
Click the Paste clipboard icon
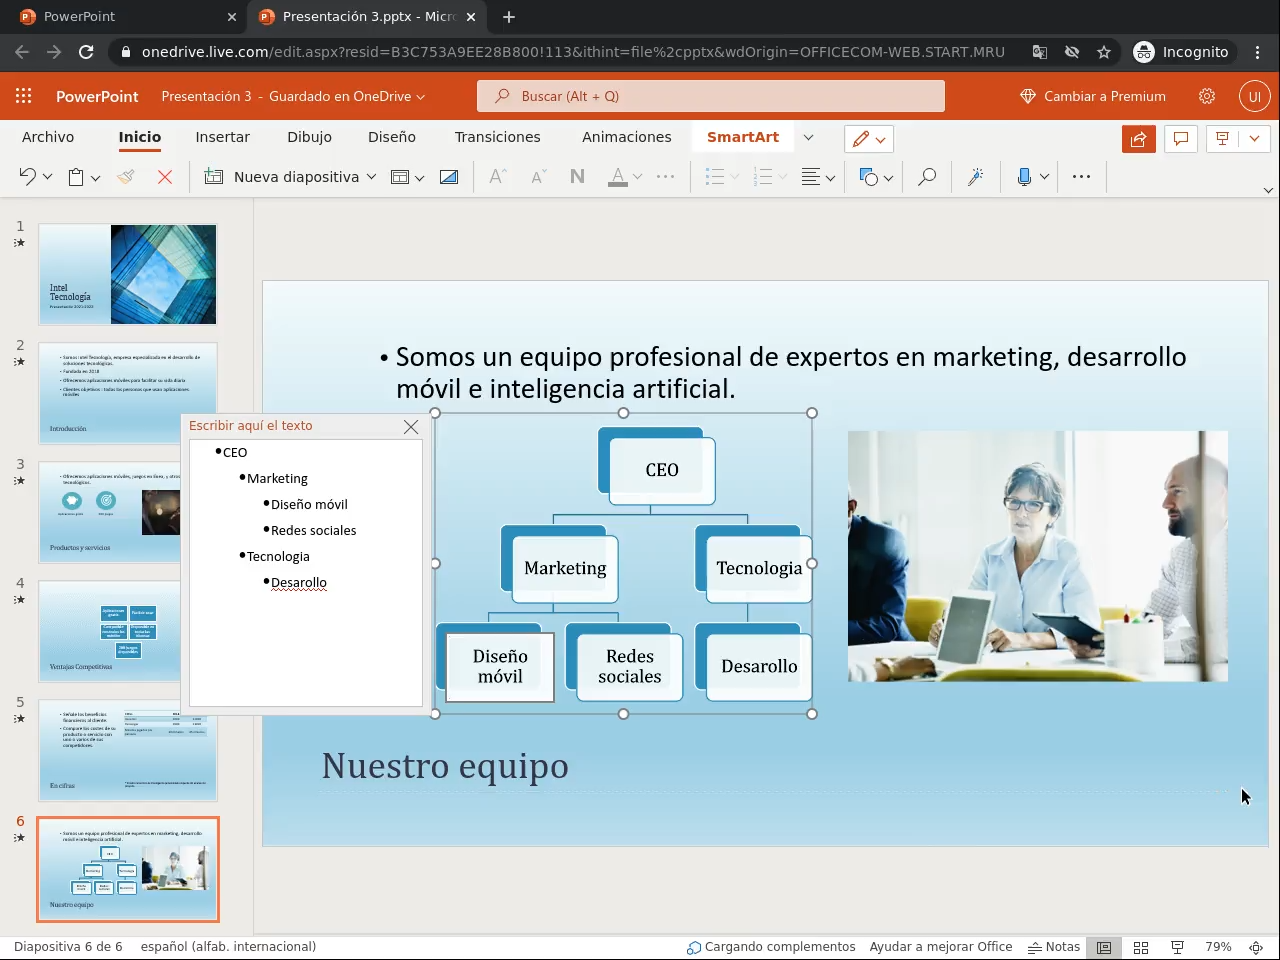(76, 177)
